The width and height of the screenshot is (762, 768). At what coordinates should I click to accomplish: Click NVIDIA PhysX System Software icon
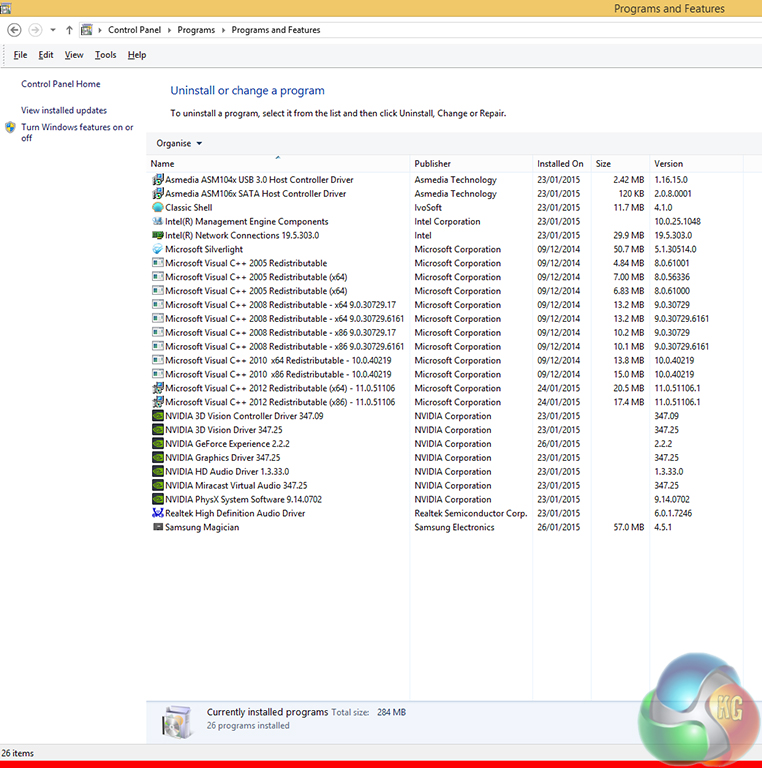tap(158, 499)
